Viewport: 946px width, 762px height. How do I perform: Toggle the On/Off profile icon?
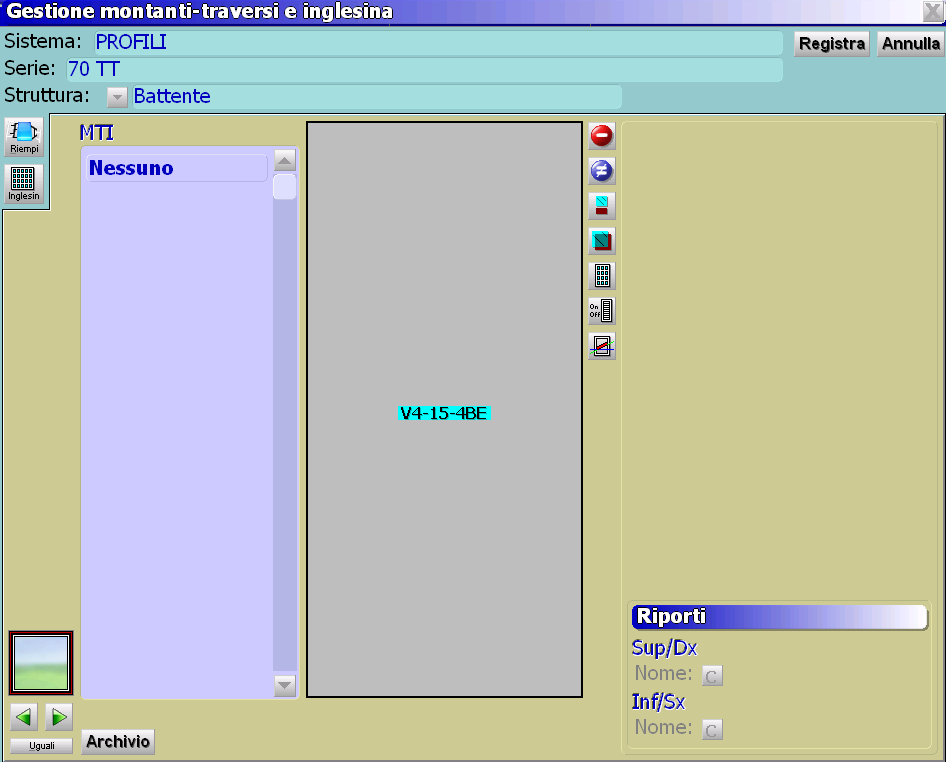click(602, 311)
